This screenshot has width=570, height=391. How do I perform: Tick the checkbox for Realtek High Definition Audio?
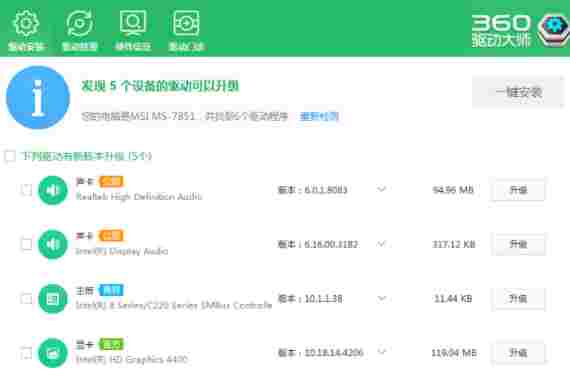coord(26,190)
